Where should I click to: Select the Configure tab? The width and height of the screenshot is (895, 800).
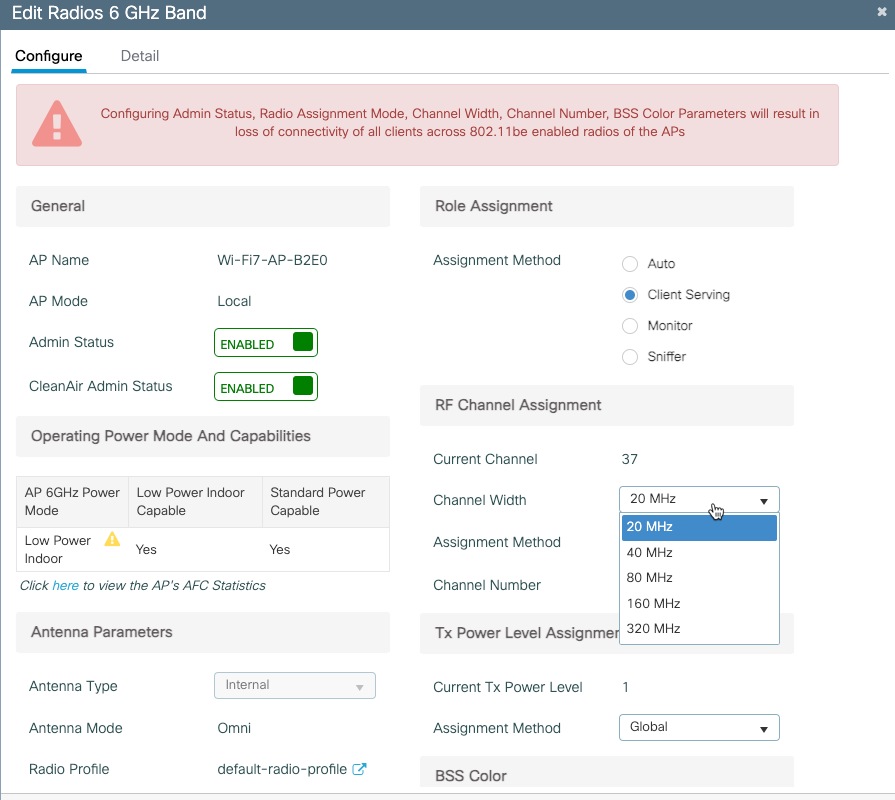point(48,56)
